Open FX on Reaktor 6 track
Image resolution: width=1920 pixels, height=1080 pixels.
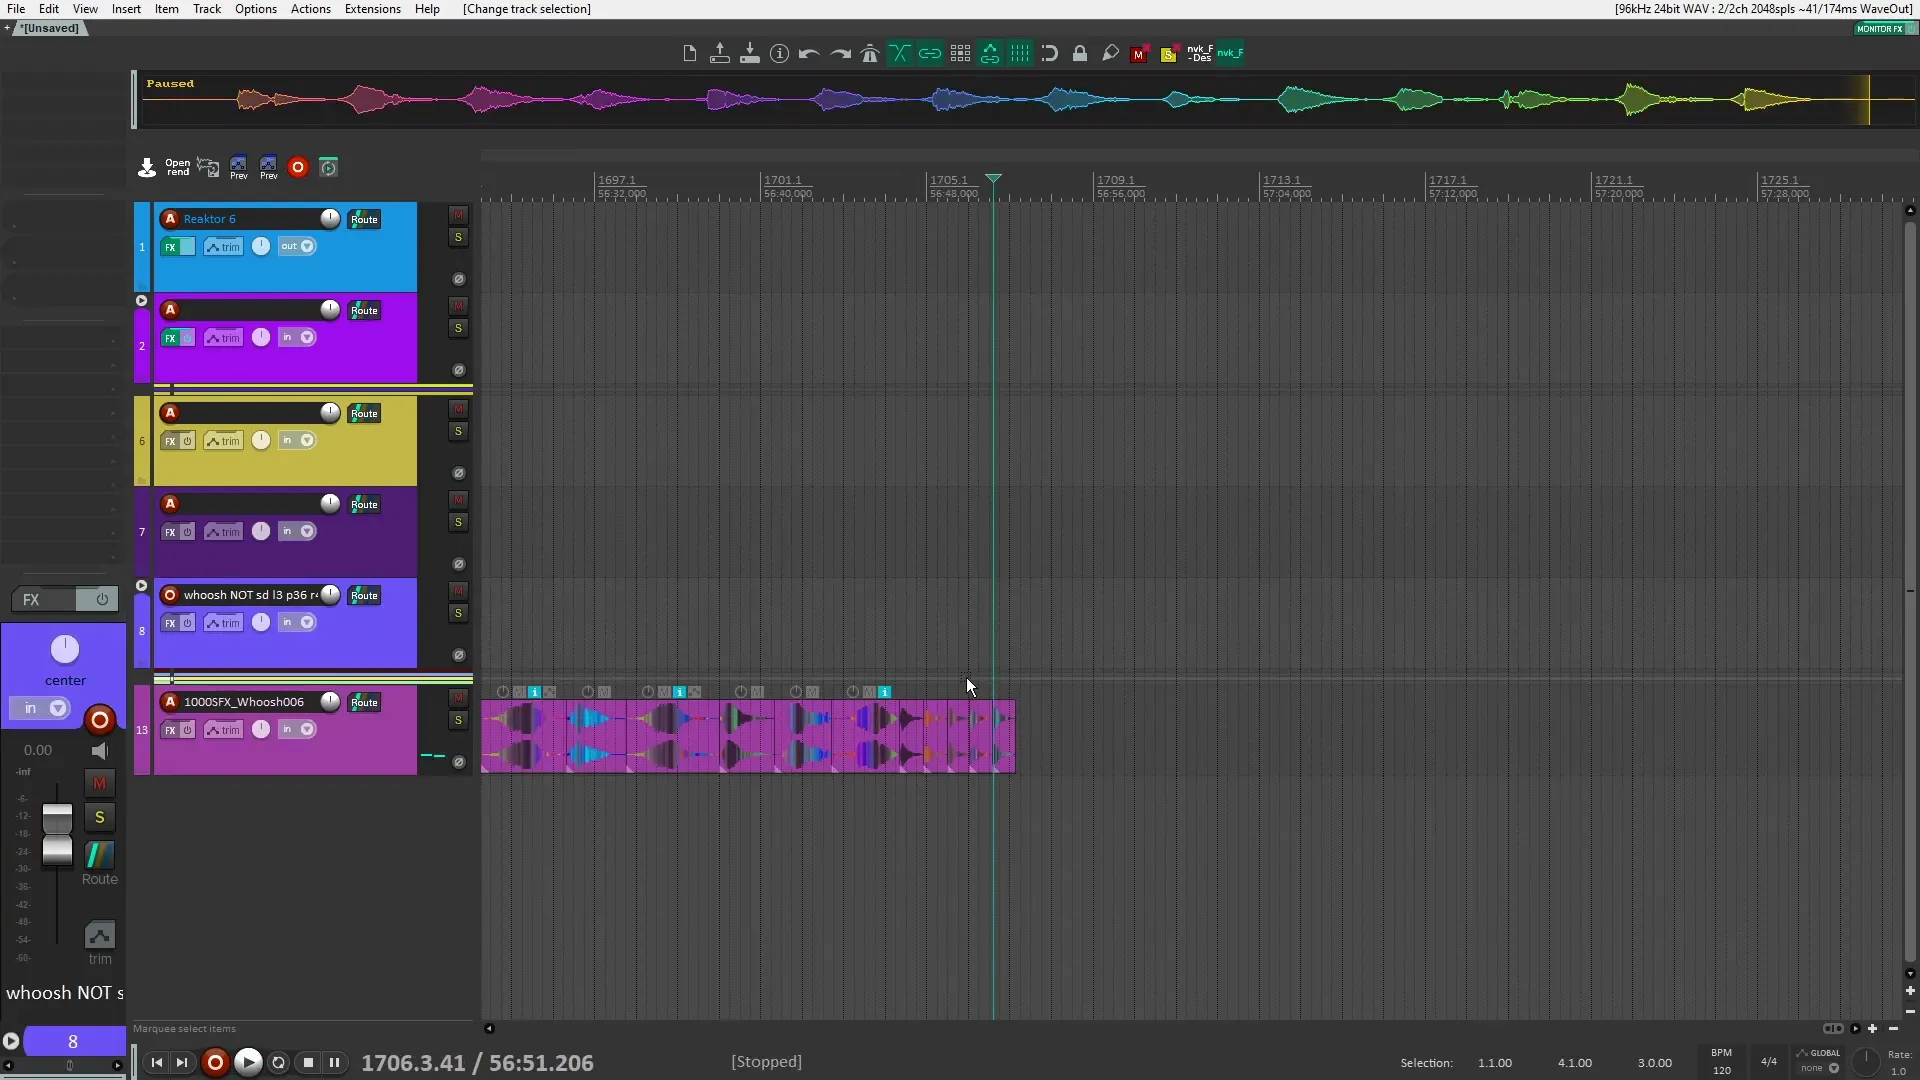click(170, 247)
